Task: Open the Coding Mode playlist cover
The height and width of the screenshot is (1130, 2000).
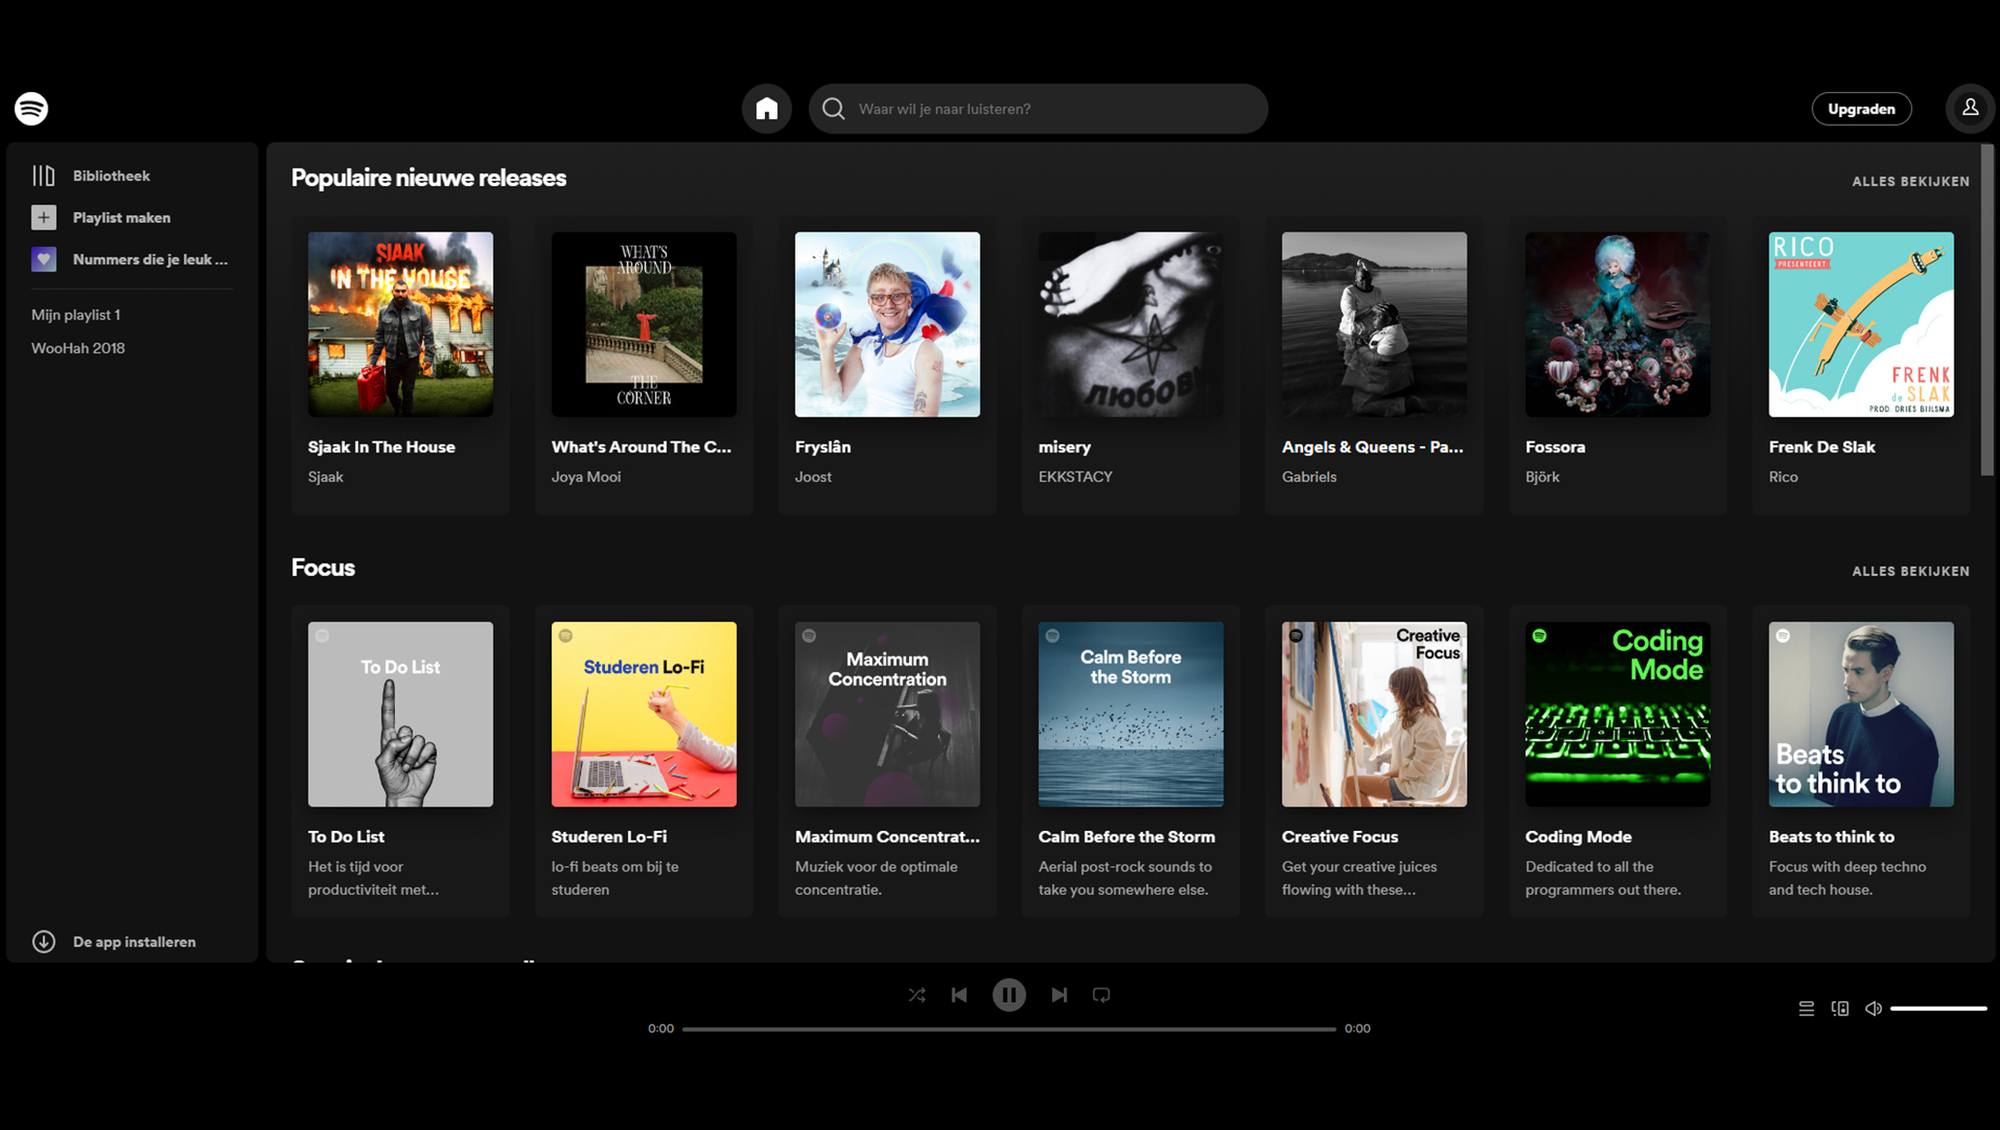Action: coord(1618,714)
